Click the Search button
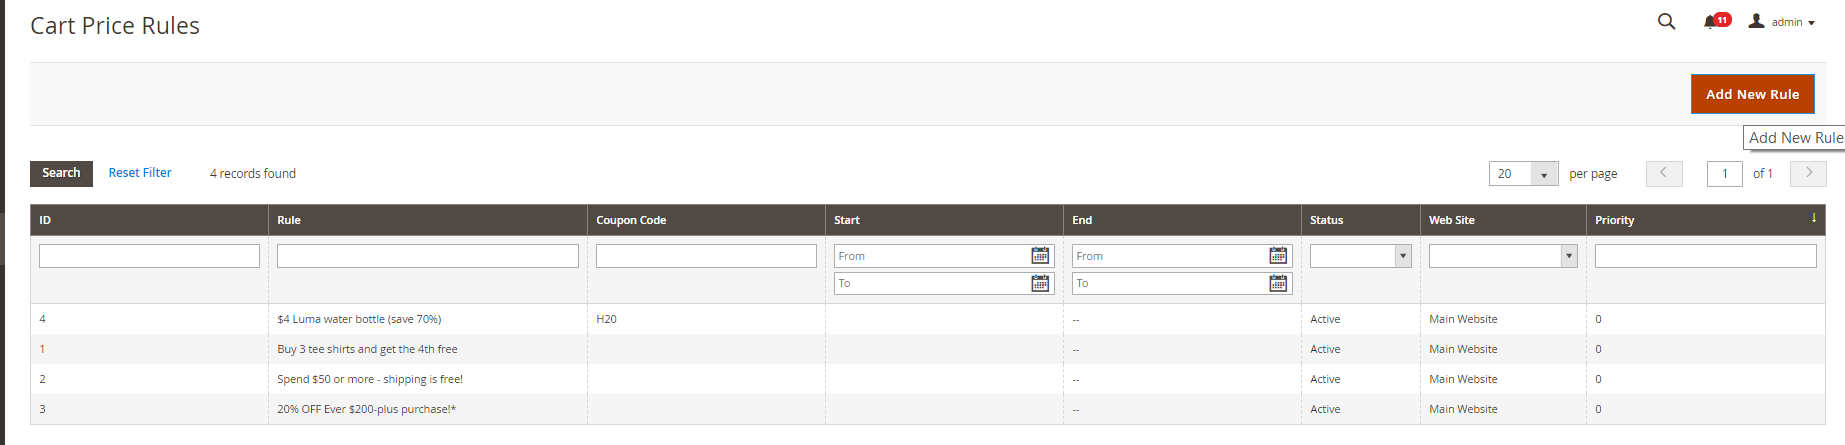This screenshot has height=445, width=1845. (x=61, y=173)
